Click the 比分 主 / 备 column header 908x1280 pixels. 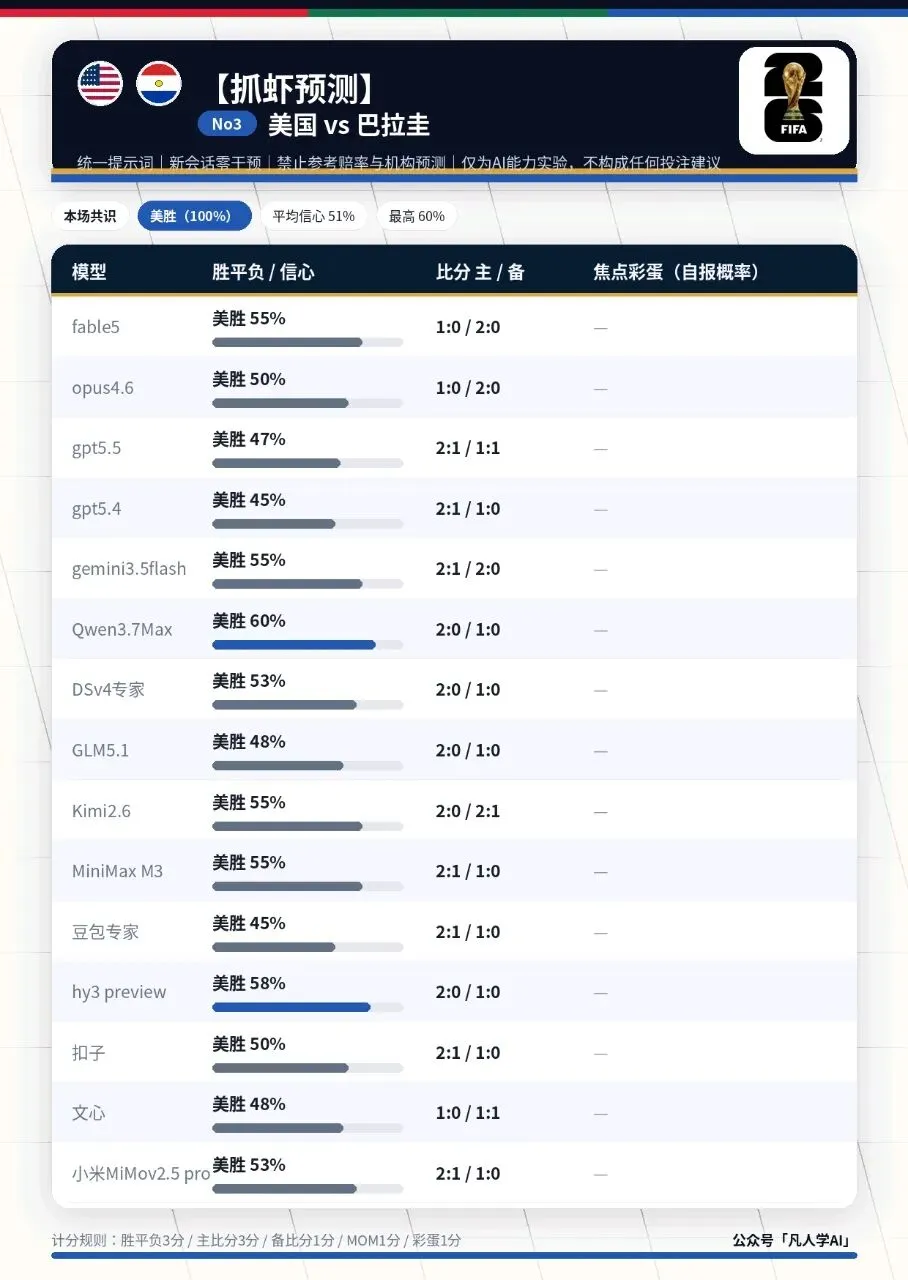[x=480, y=272]
